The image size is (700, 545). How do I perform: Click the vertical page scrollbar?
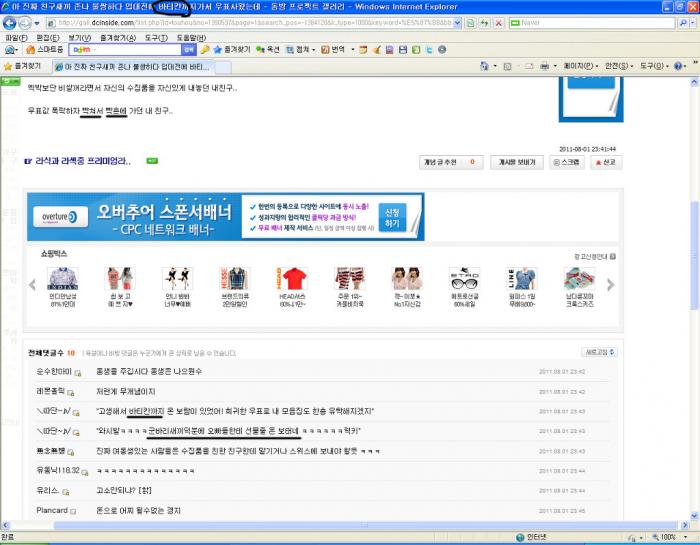point(693,300)
